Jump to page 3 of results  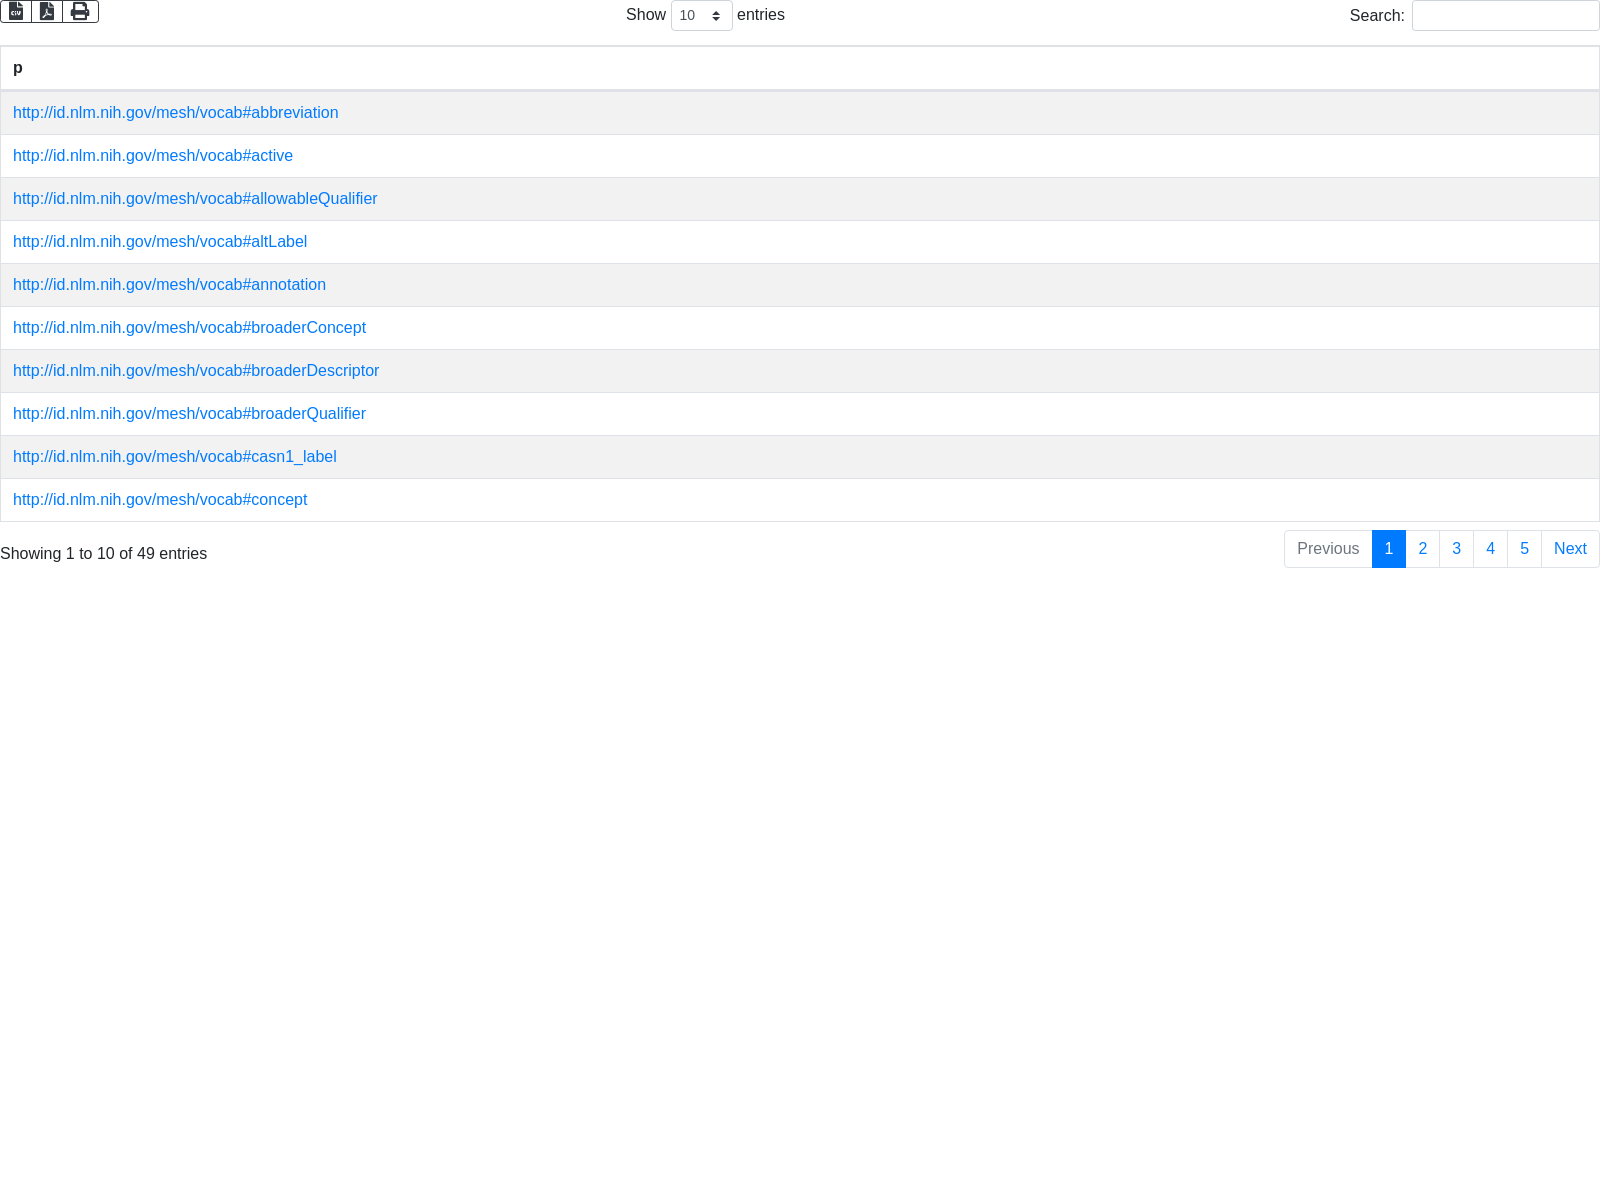[1456, 549]
